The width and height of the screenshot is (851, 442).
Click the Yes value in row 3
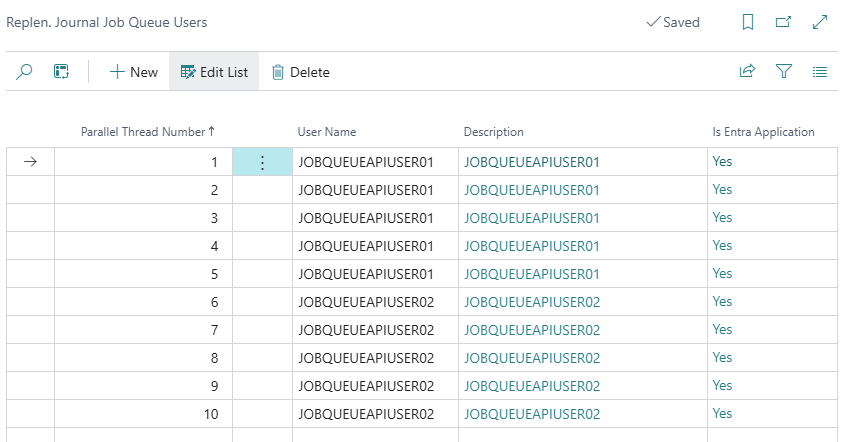pyautogui.click(x=722, y=218)
